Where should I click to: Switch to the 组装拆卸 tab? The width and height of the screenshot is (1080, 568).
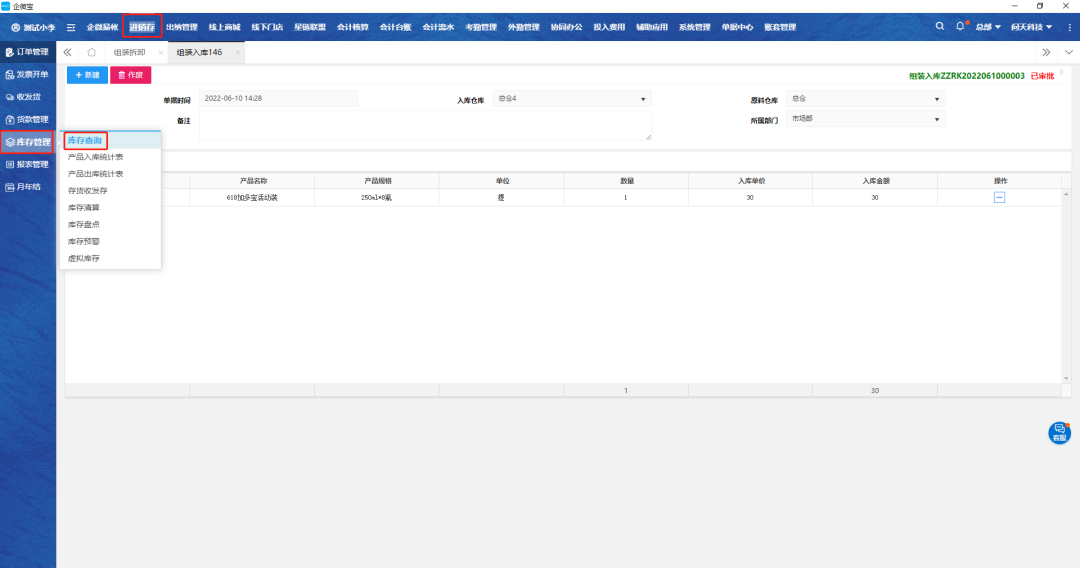coord(131,52)
